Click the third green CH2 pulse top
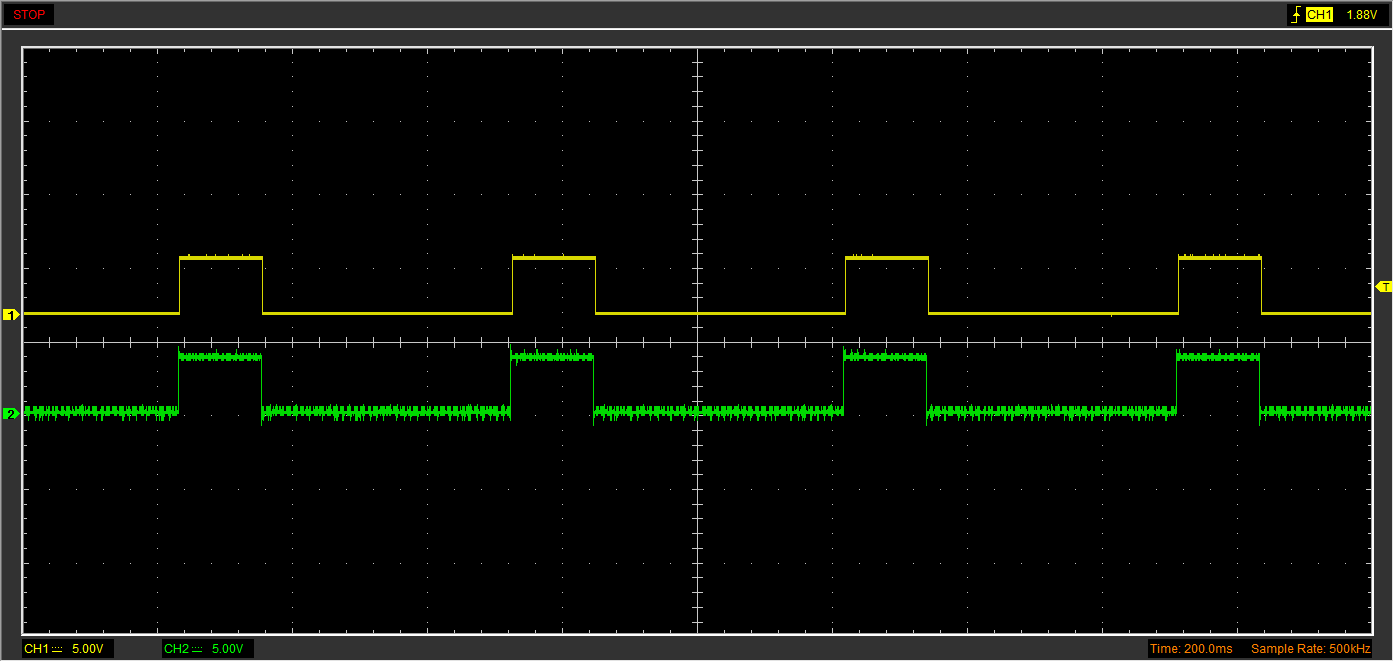The width and height of the screenshot is (1394, 662). click(x=885, y=356)
